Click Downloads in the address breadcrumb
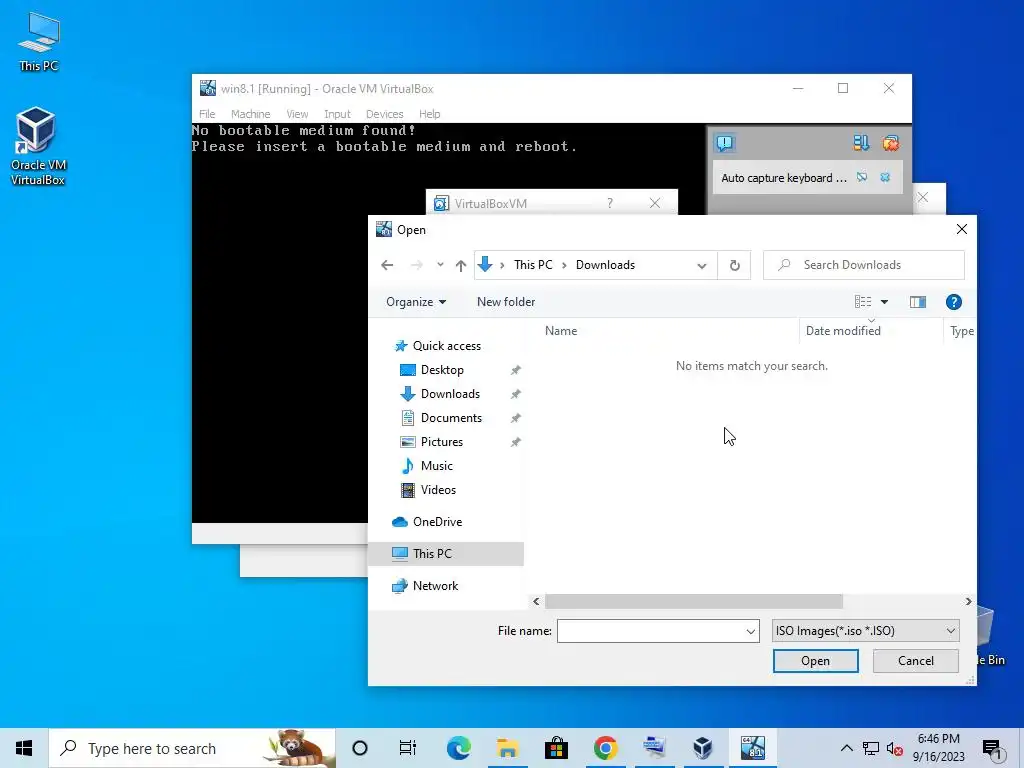This screenshot has height=768, width=1024. tap(605, 264)
